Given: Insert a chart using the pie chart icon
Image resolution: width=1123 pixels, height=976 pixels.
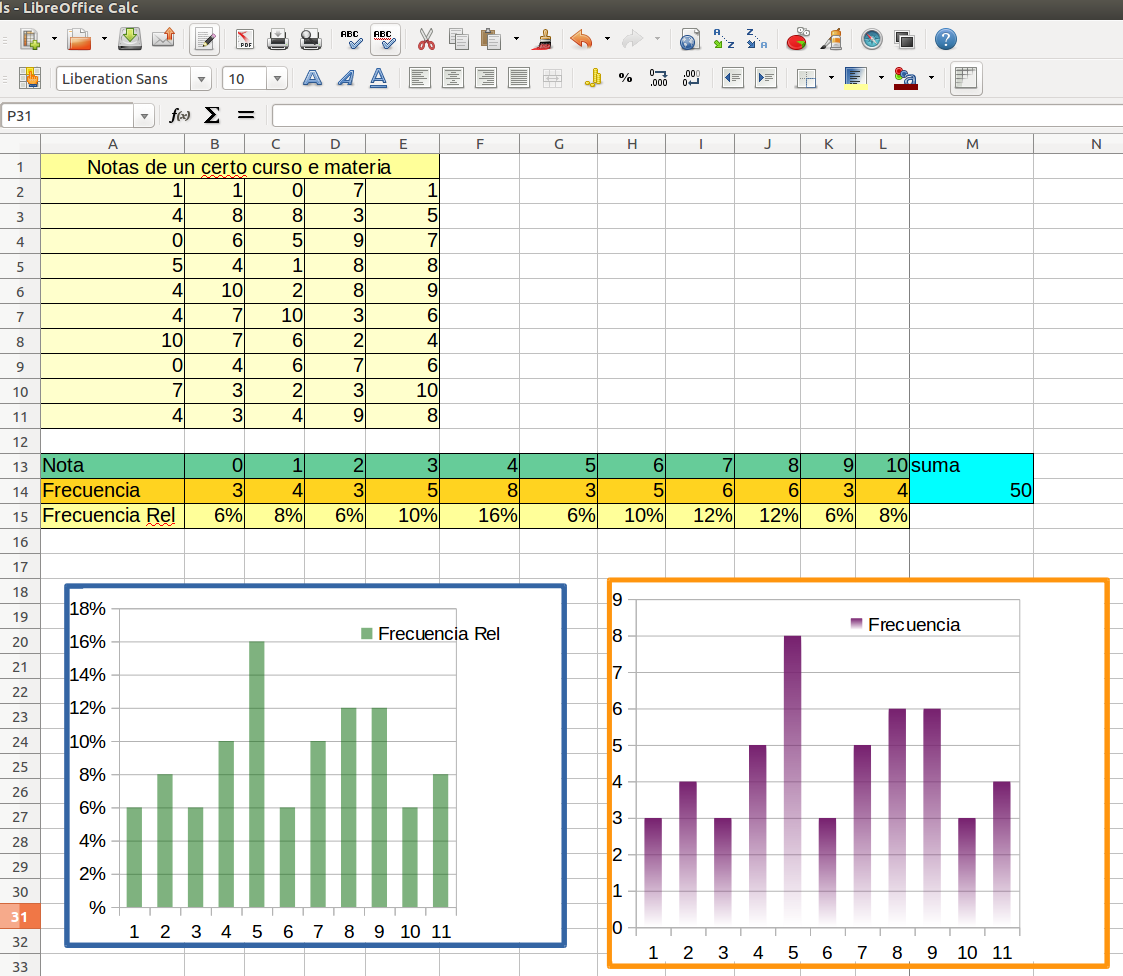Looking at the screenshot, I should pos(797,40).
